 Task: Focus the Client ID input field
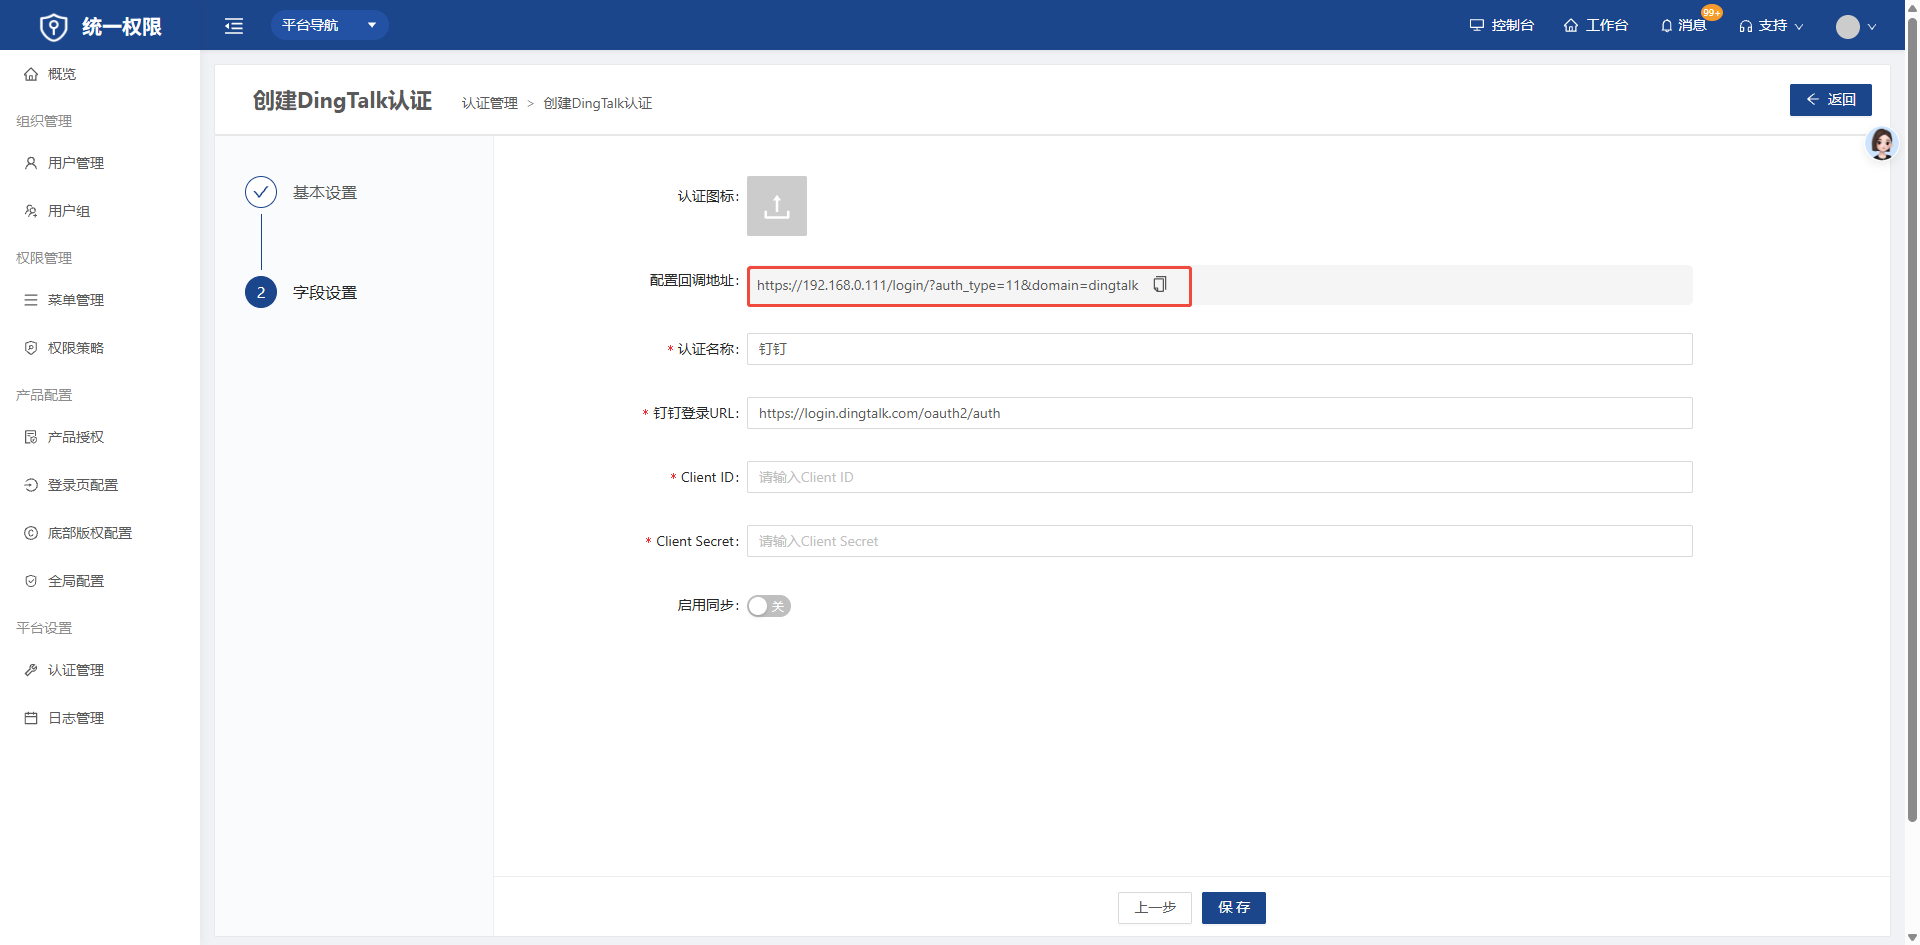tap(1219, 477)
